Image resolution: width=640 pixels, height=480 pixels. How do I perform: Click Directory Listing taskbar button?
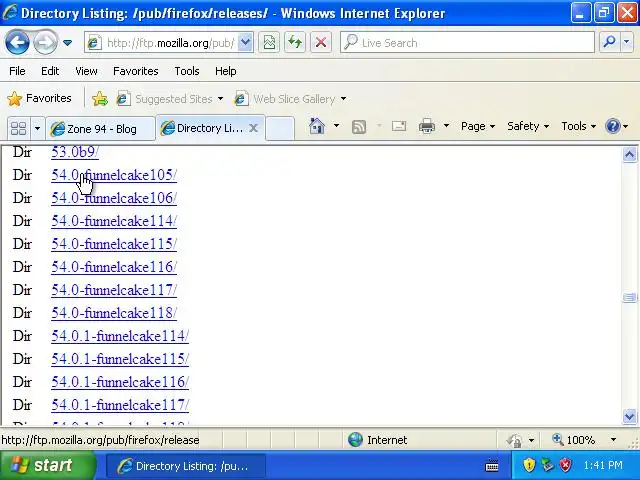tap(186, 466)
